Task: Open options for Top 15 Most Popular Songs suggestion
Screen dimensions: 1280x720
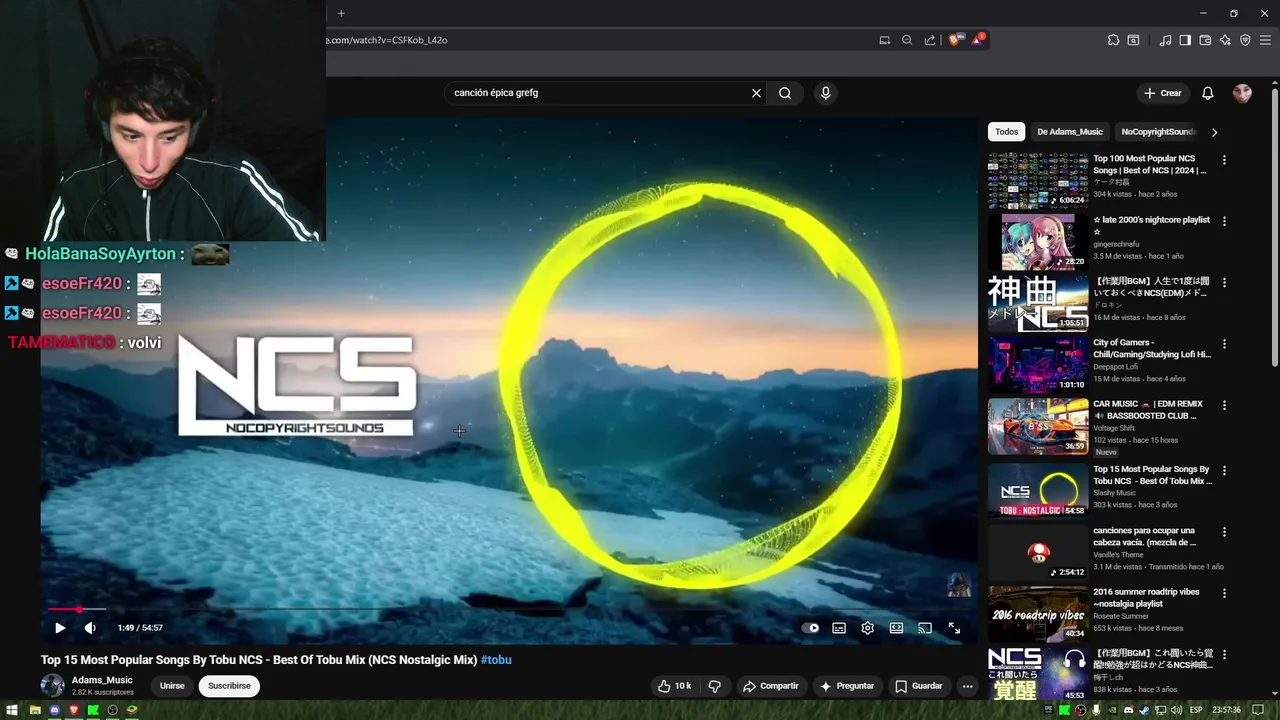Action: point(1224,470)
